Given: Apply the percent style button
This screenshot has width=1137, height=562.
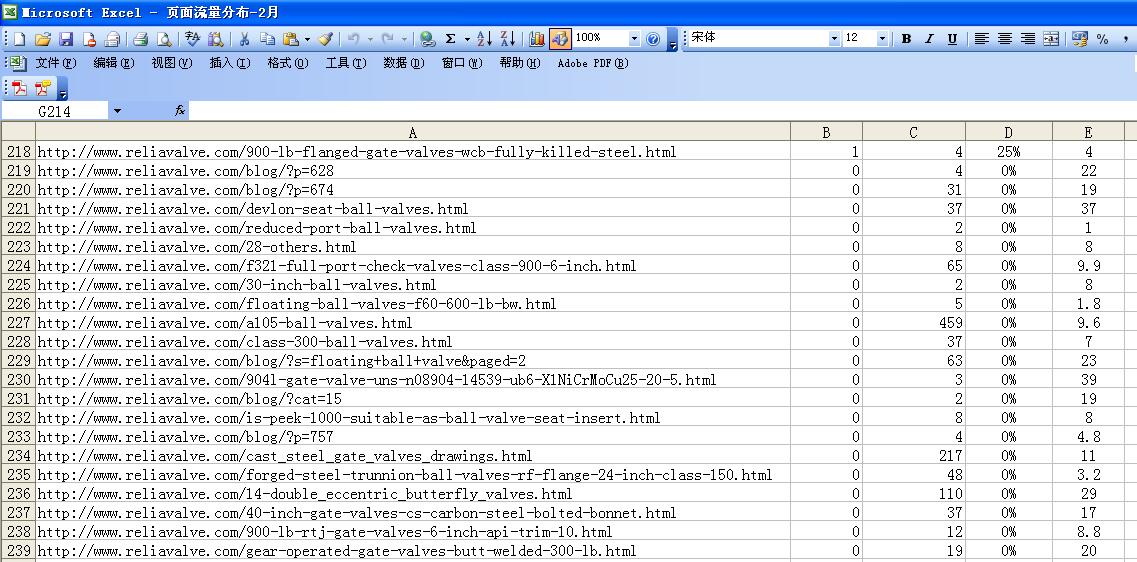Looking at the screenshot, I should [1102, 39].
